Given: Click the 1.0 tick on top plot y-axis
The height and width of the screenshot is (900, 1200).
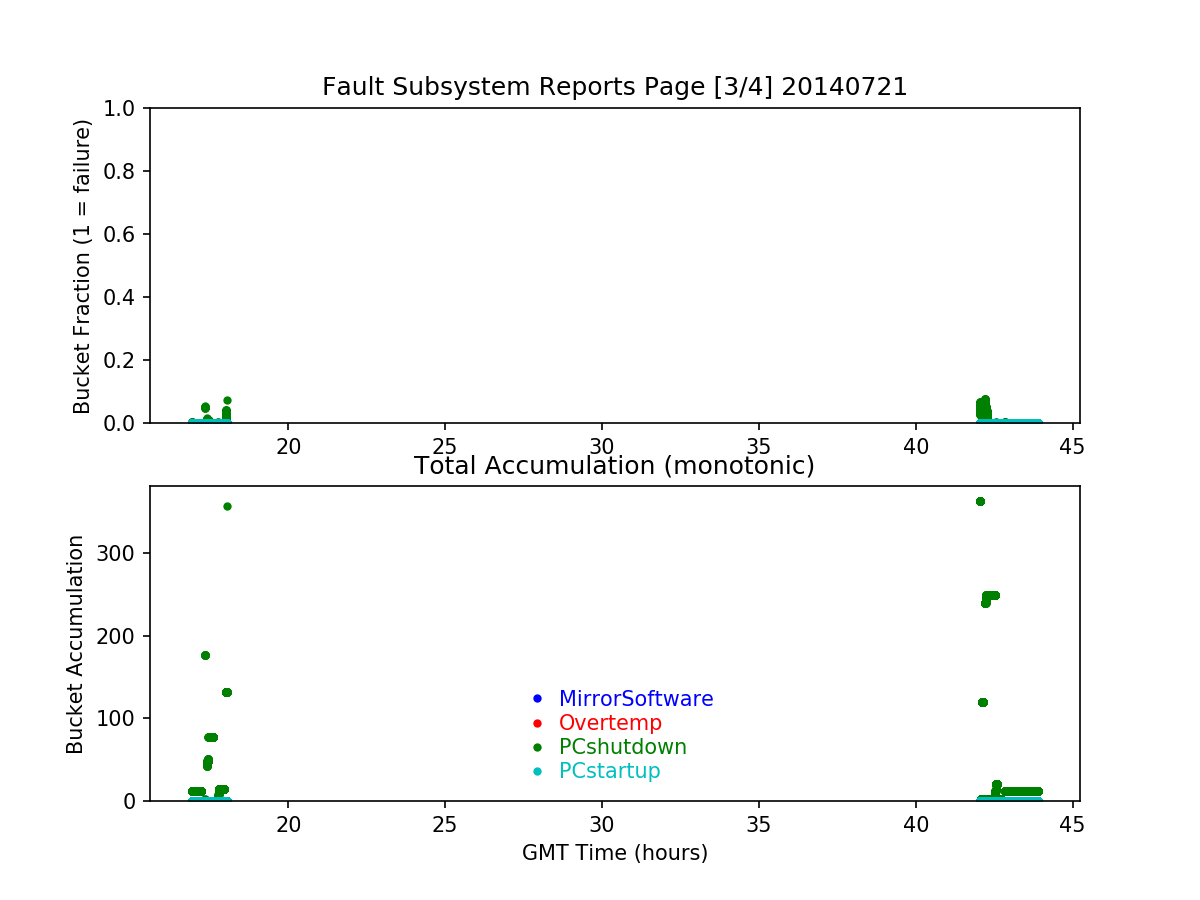Looking at the screenshot, I should [x=126, y=108].
